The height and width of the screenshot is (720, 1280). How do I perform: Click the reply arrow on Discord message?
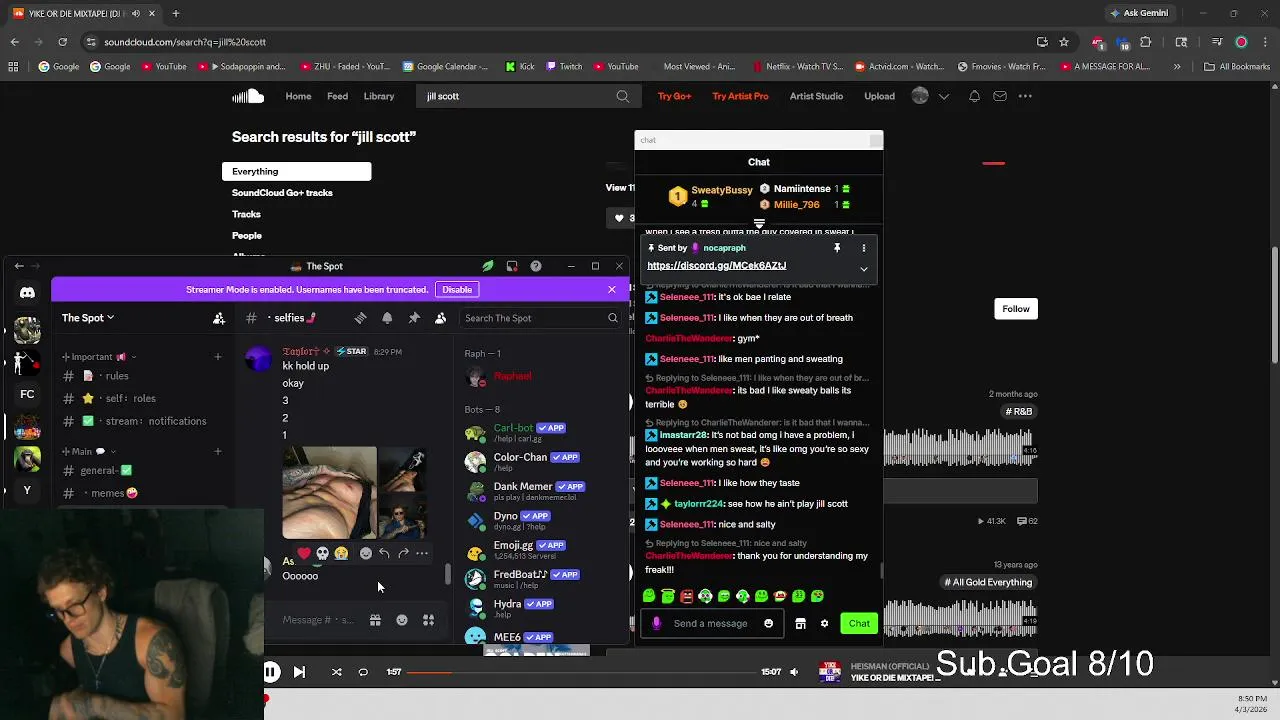pyautogui.click(x=384, y=553)
